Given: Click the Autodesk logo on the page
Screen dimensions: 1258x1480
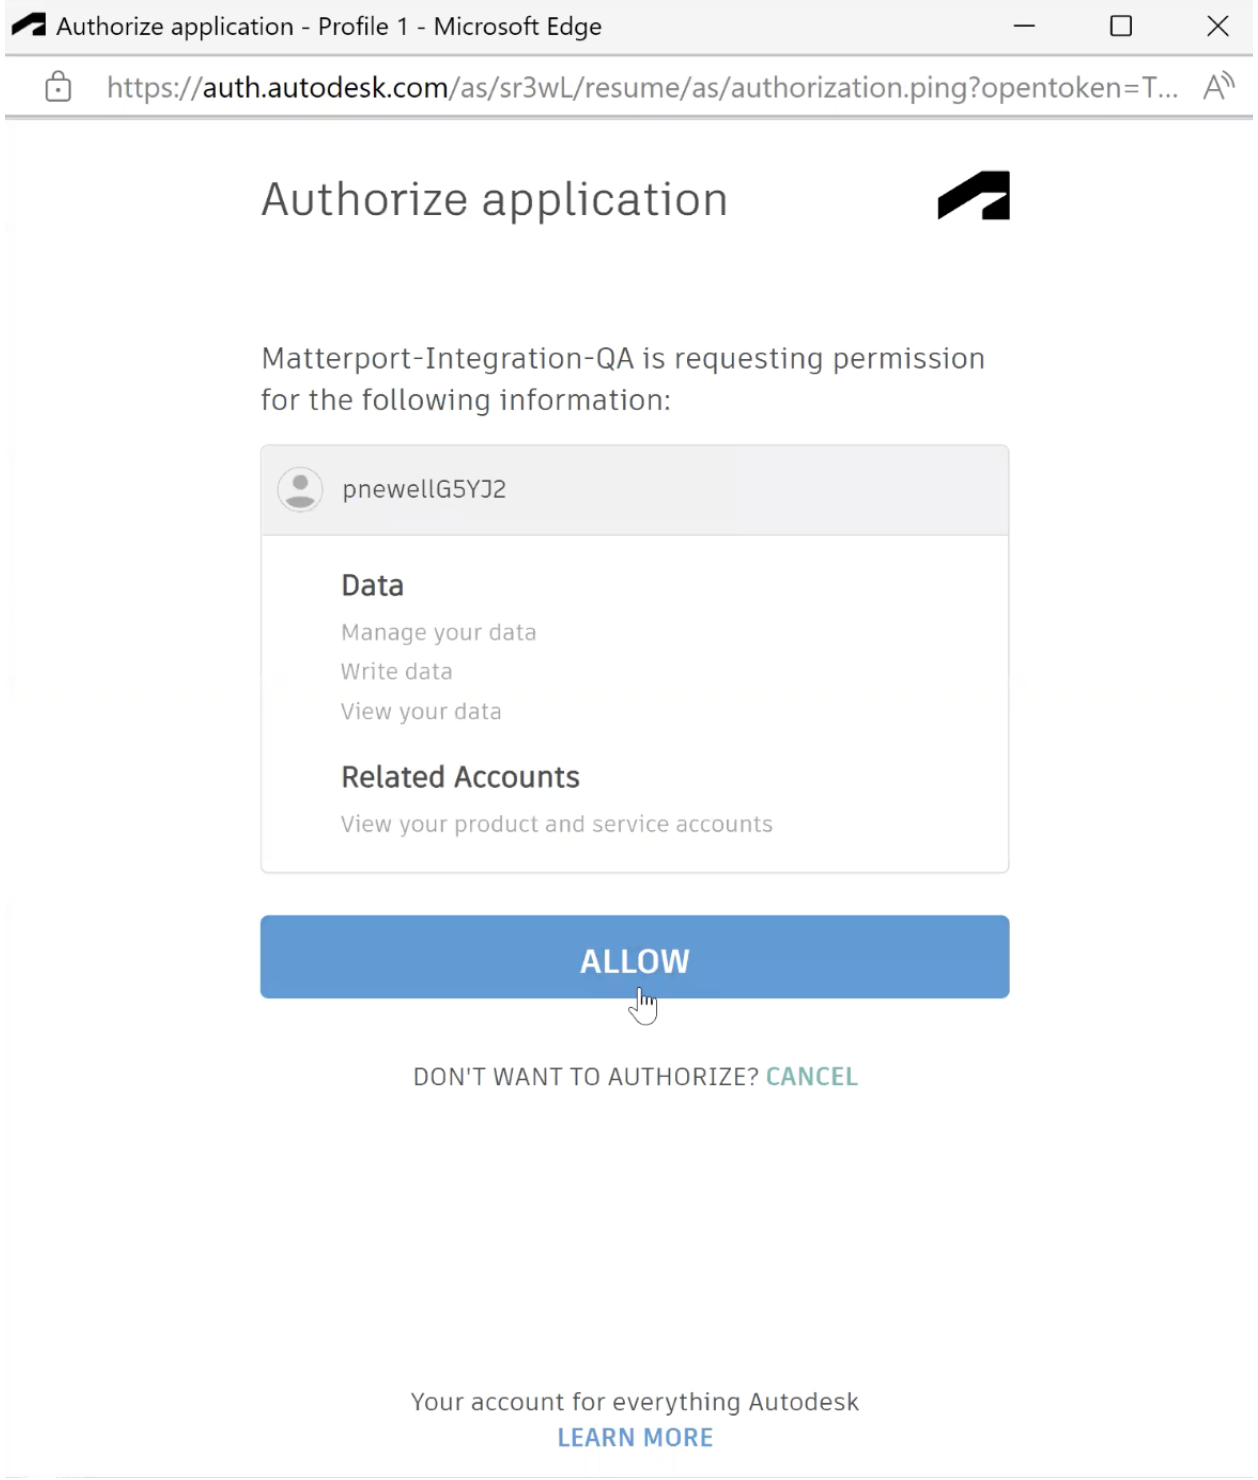Looking at the screenshot, I should pyautogui.click(x=973, y=196).
